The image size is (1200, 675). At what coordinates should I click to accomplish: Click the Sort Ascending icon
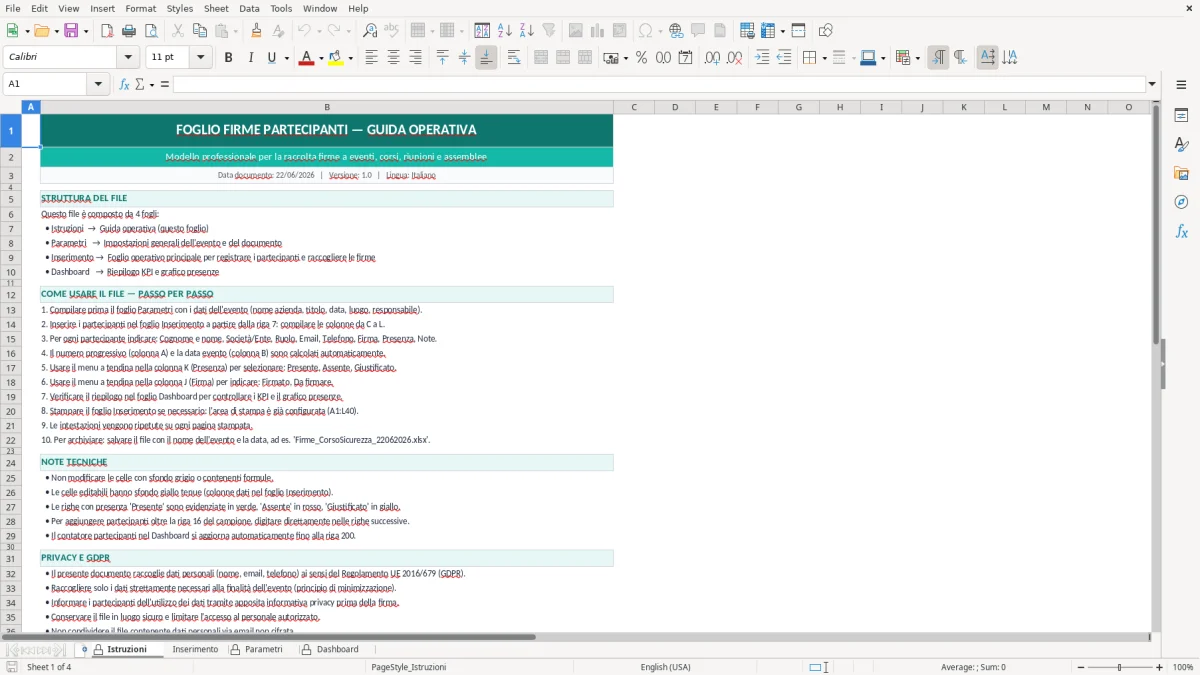[x=505, y=31]
